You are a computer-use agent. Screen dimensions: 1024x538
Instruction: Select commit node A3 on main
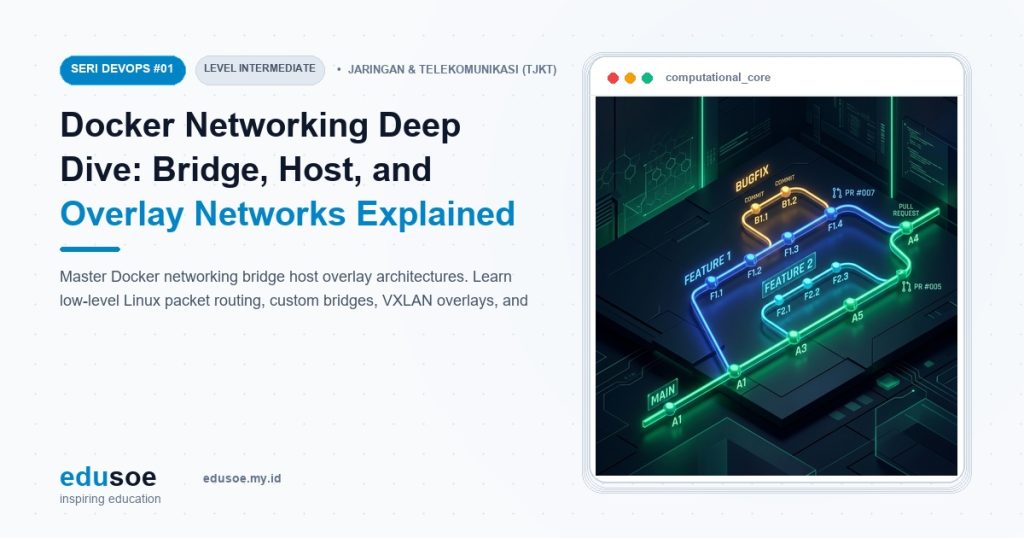pyautogui.click(x=793, y=337)
